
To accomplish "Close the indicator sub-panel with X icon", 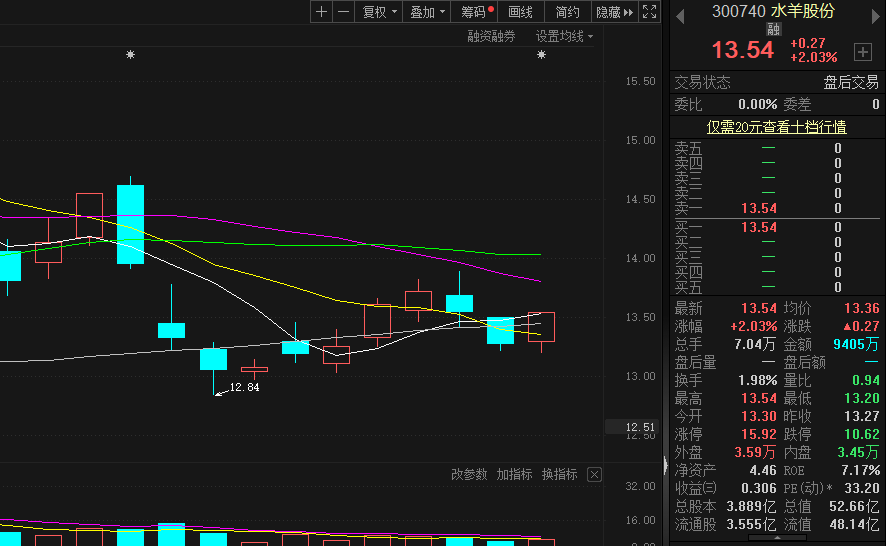I will tap(594, 474).
